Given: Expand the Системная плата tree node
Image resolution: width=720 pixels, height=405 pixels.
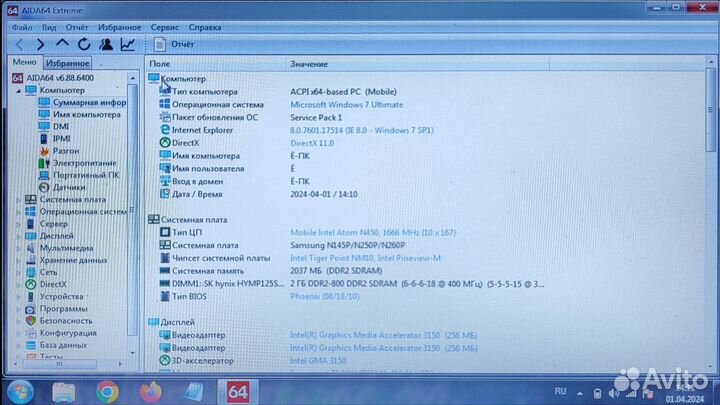Looking at the screenshot, I should [18, 200].
